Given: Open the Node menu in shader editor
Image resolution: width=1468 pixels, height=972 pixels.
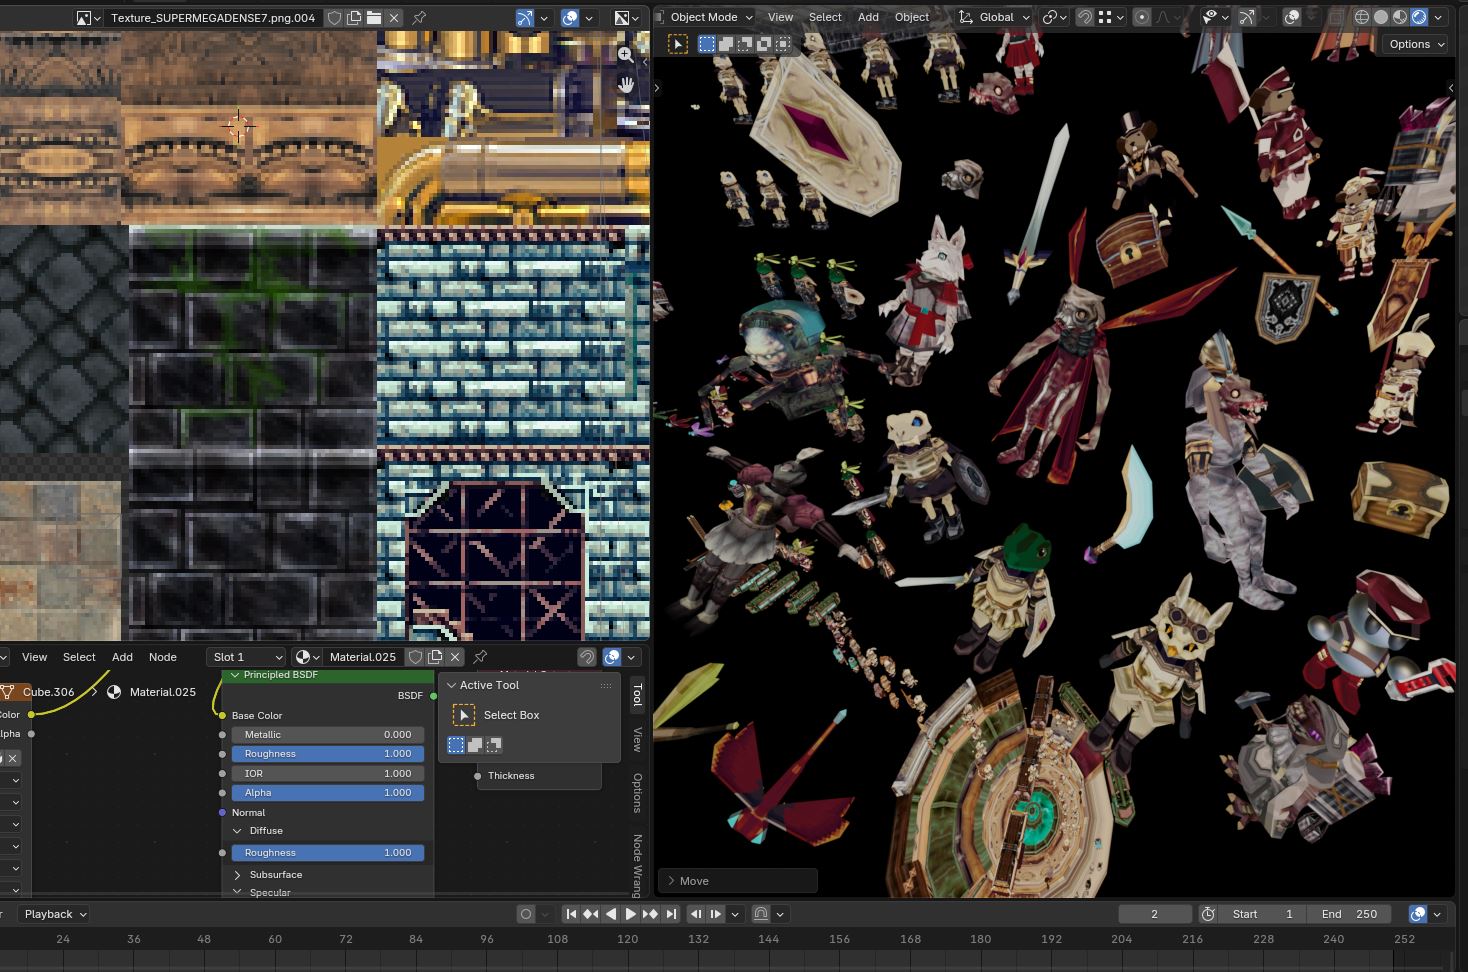Looking at the screenshot, I should [x=162, y=657].
